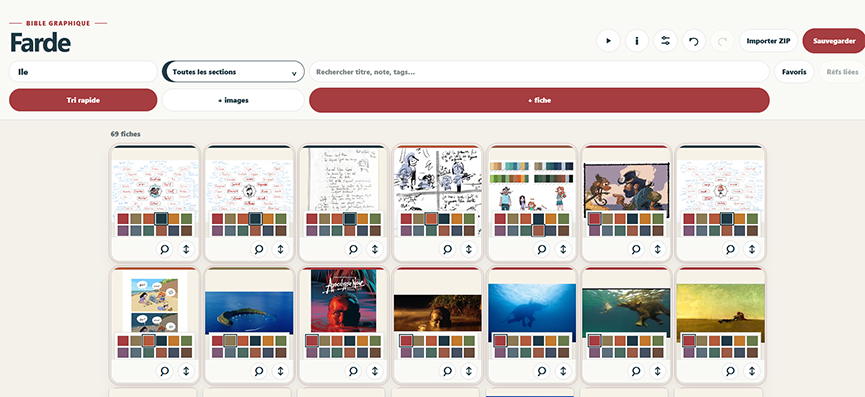Start Tri rapide sorting
The width and height of the screenshot is (865, 397).
[x=83, y=100]
